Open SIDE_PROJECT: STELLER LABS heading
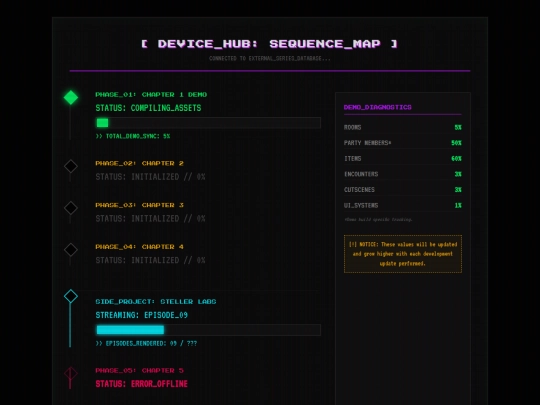 tap(156, 301)
